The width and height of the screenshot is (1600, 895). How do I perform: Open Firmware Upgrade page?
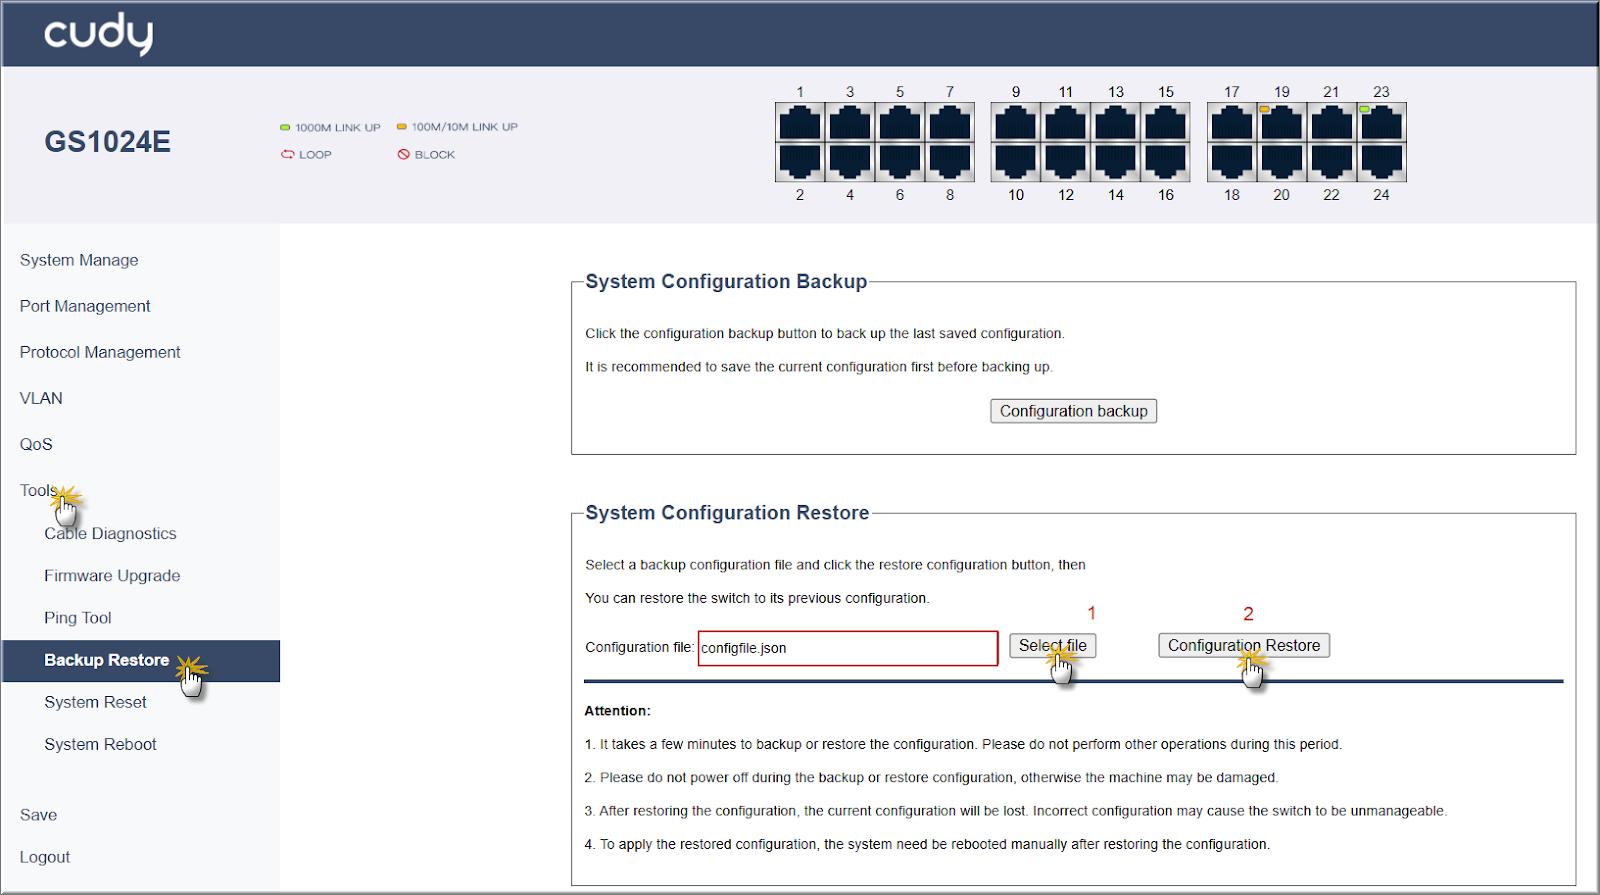(112, 576)
